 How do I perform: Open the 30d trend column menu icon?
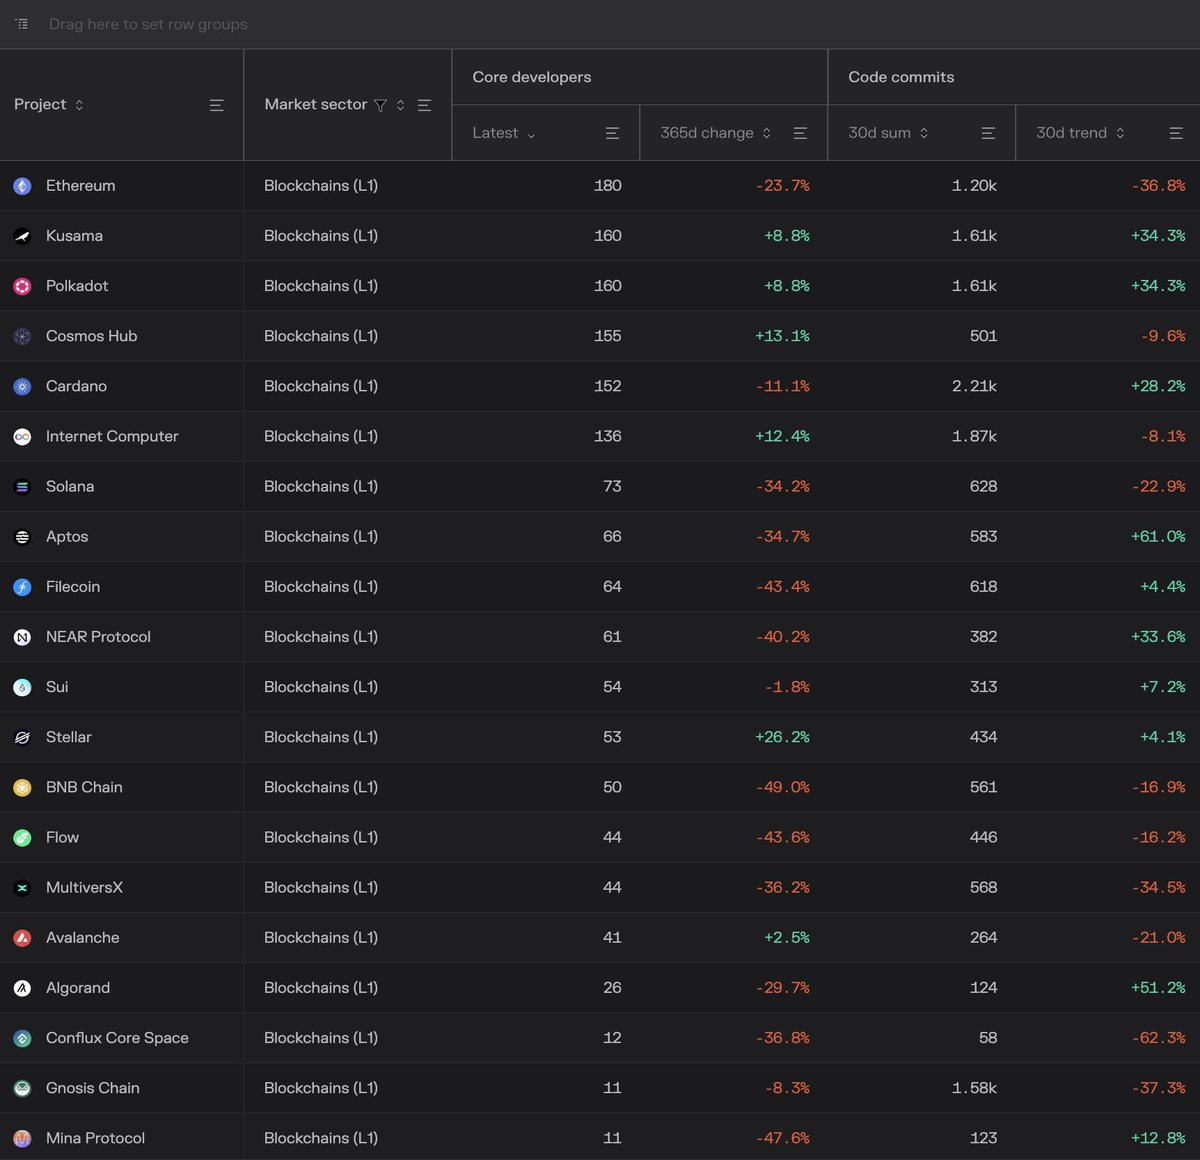click(x=1176, y=133)
